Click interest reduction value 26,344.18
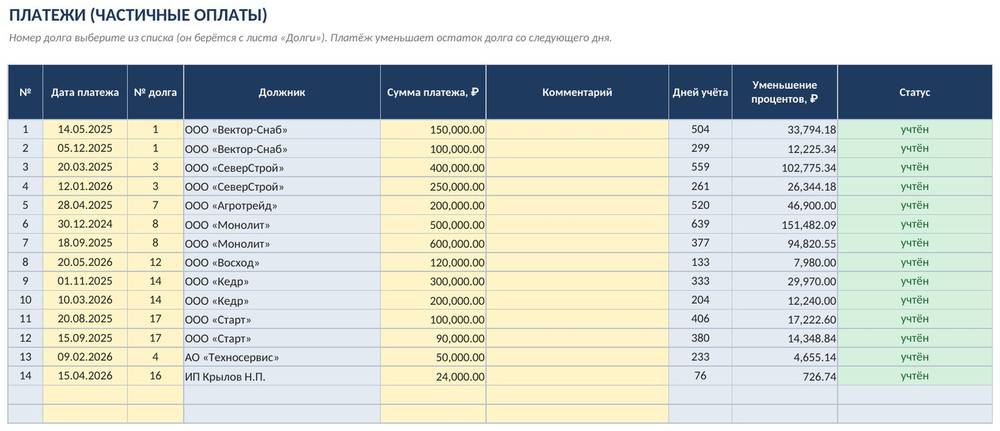1000x431 pixels. [785, 187]
